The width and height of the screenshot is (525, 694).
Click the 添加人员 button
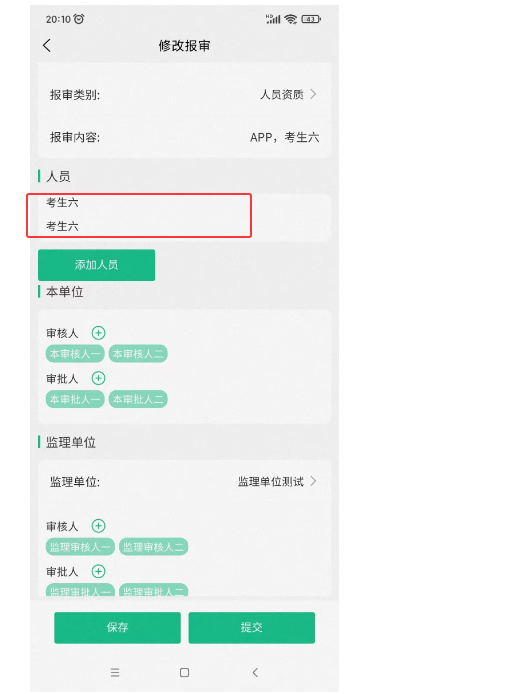pyautogui.click(x=97, y=265)
